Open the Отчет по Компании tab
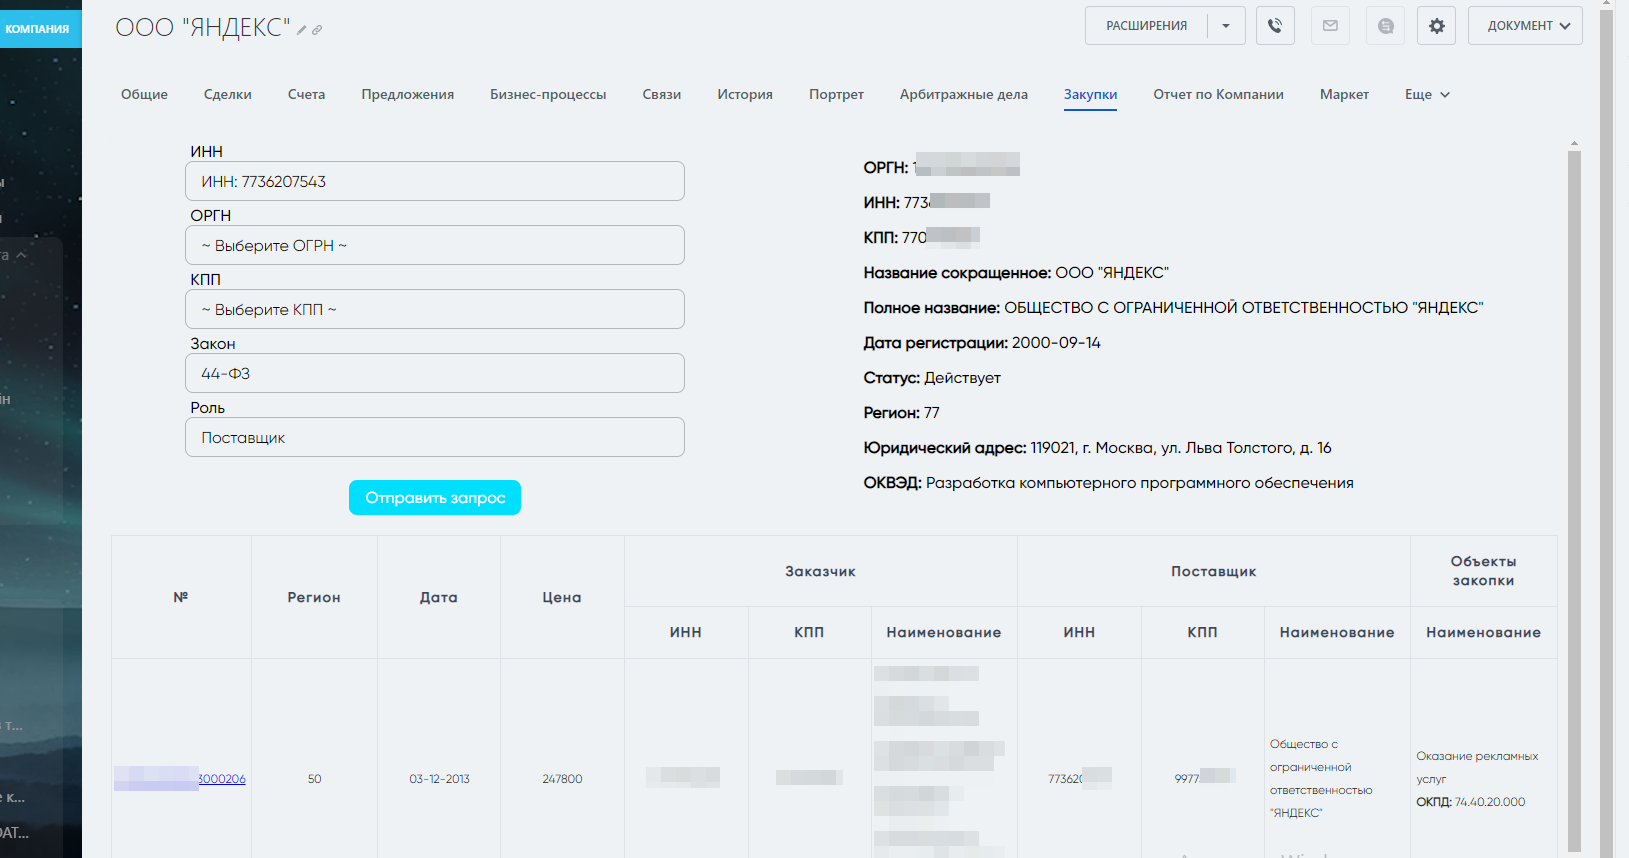Image resolution: width=1629 pixels, height=858 pixels. (1218, 94)
